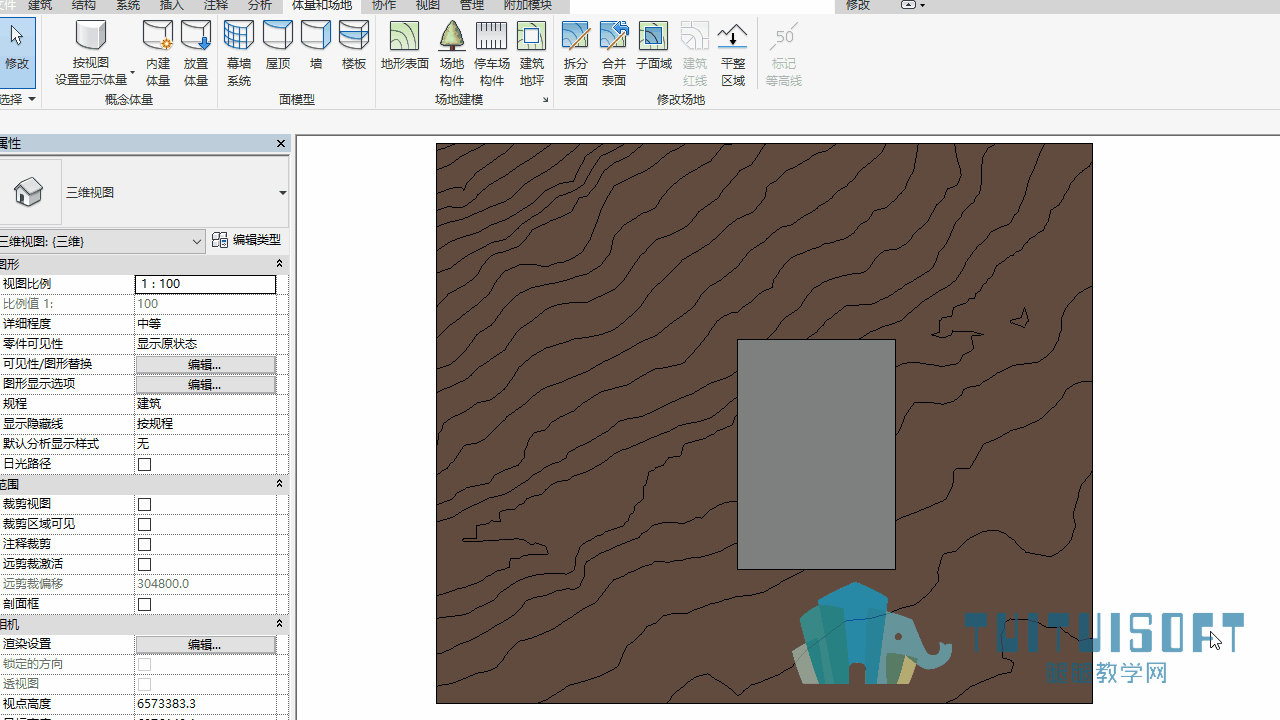Switch to the 视图 ribbon tab
The height and width of the screenshot is (720, 1280).
(x=428, y=5)
